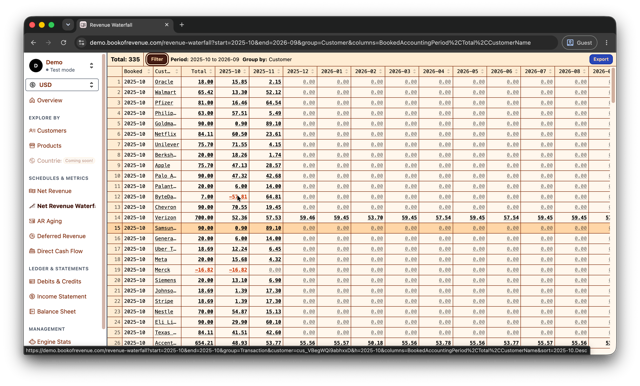Open a new browser tab
This screenshot has height=386, width=640.
pos(182,25)
